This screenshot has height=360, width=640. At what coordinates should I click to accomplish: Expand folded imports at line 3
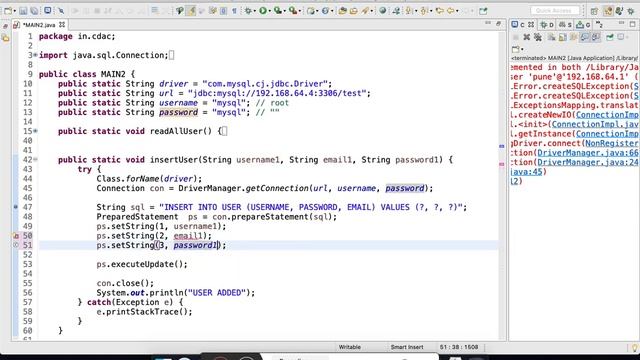36,55
